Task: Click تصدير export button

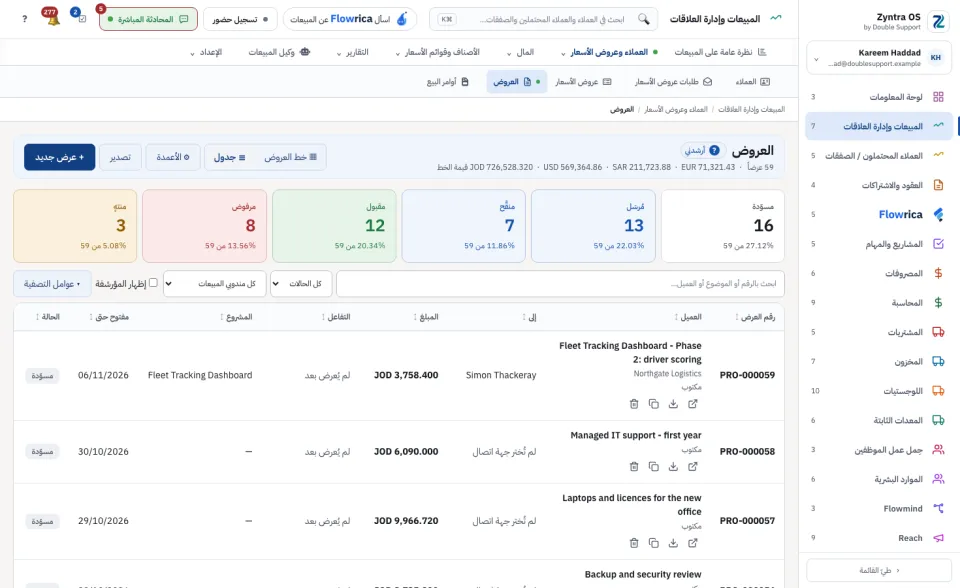Action: tap(120, 157)
